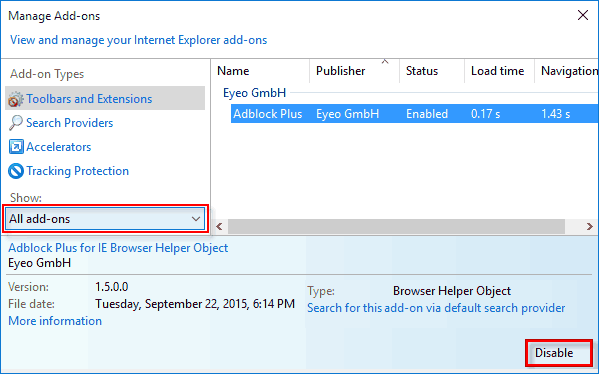Viewport: 599px width, 374px height.
Task: Click the horizontal scrollbar thumb
Action: coord(396,227)
